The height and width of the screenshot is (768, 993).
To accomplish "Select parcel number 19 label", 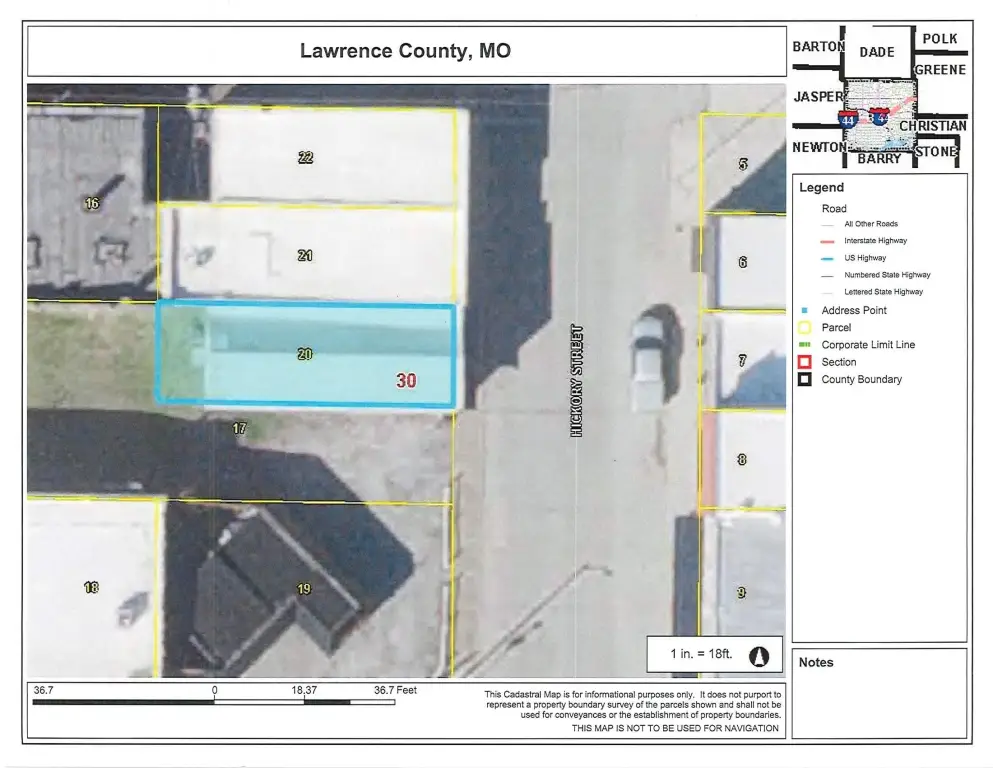I will coord(304,589).
